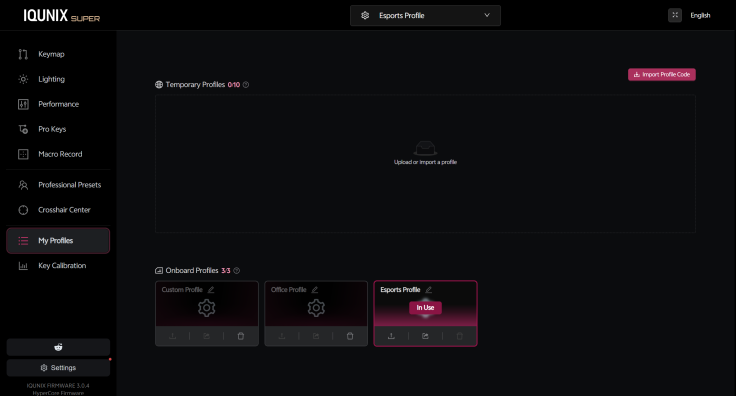736x396 pixels.
Task: Open Key Calibration page
Action: (x=58, y=266)
